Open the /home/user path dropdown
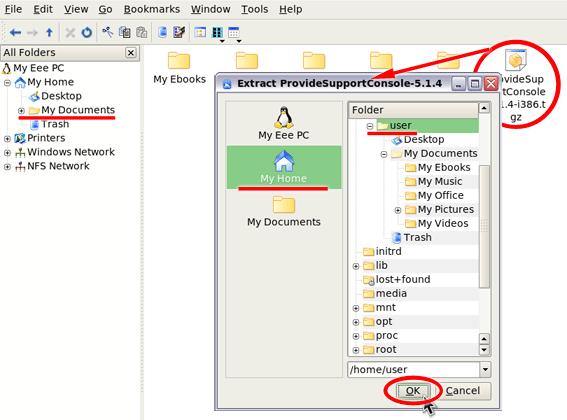The width and height of the screenshot is (567, 420). pyautogui.click(x=485, y=370)
